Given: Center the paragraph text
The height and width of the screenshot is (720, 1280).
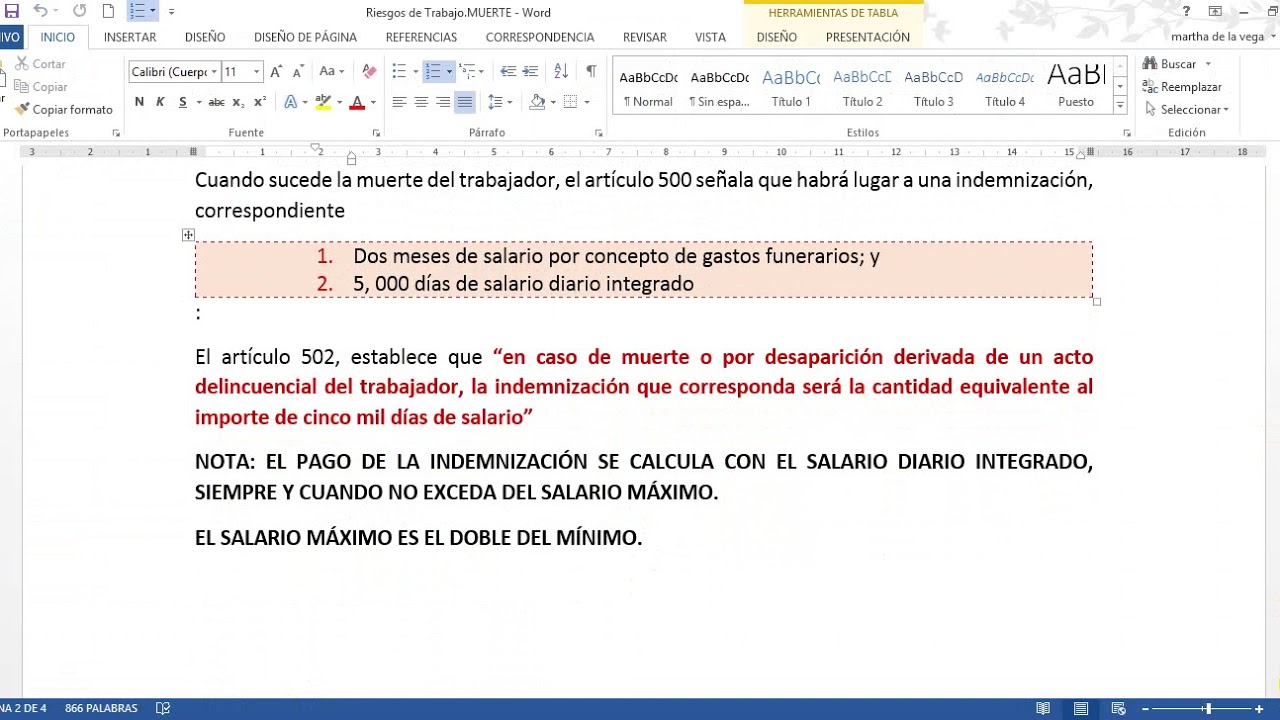Looking at the screenshot, I should pyautogui.click(x=421, y=102).
